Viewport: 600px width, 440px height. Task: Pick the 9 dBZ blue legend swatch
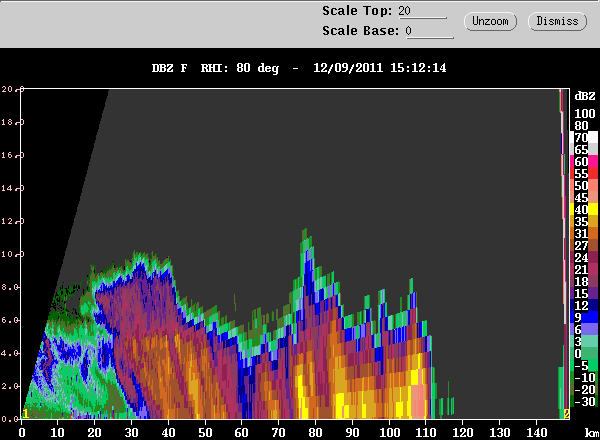click(x=580, y=317)
